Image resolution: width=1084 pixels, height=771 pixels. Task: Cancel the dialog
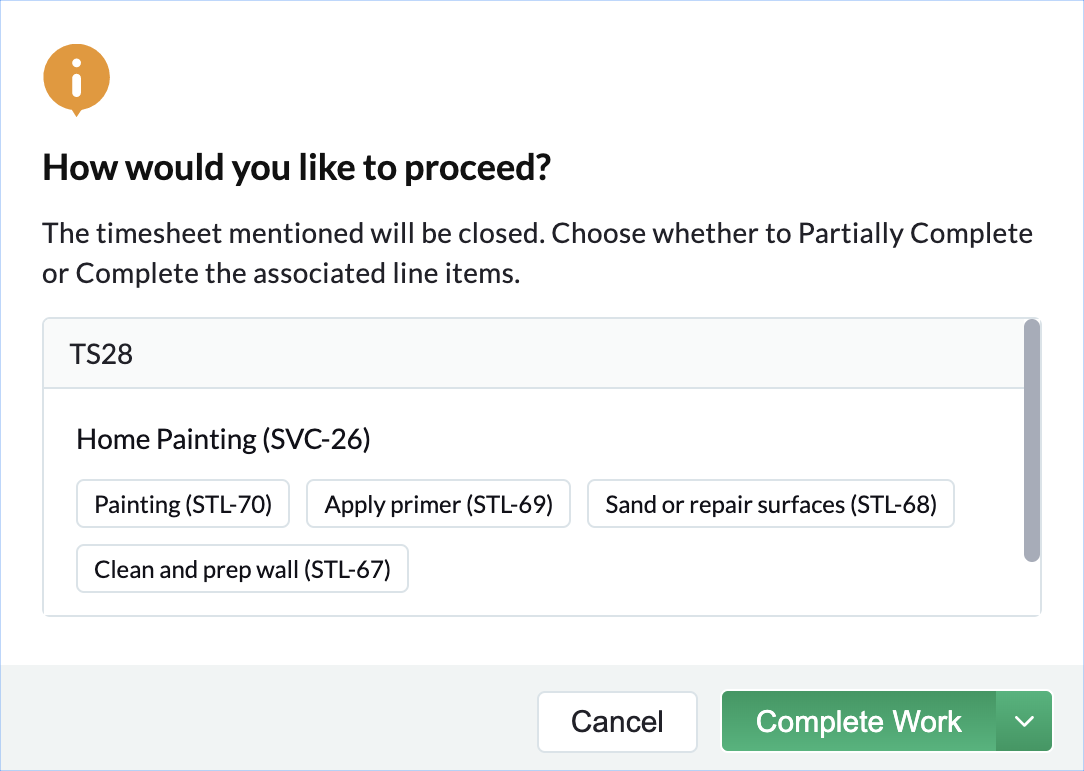tap(617, 721)
